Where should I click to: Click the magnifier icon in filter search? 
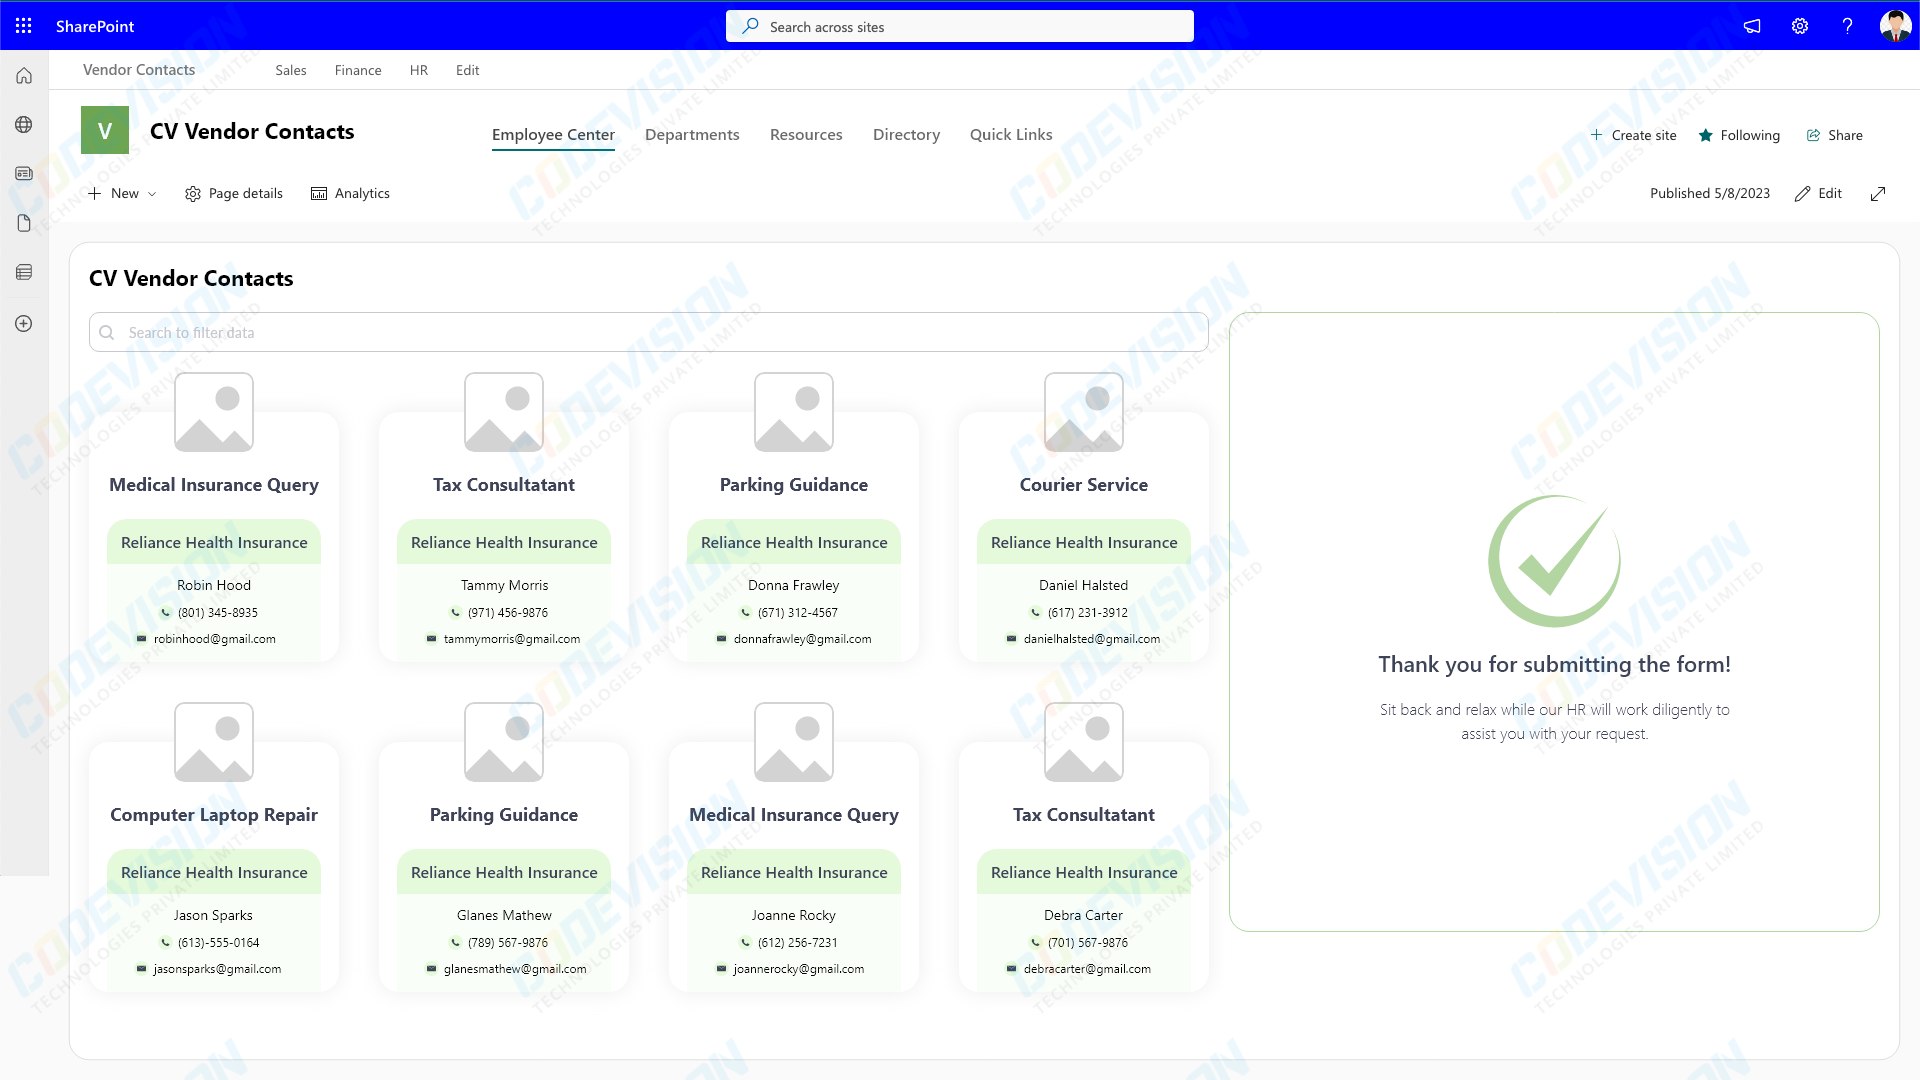[x=107, y=333]
